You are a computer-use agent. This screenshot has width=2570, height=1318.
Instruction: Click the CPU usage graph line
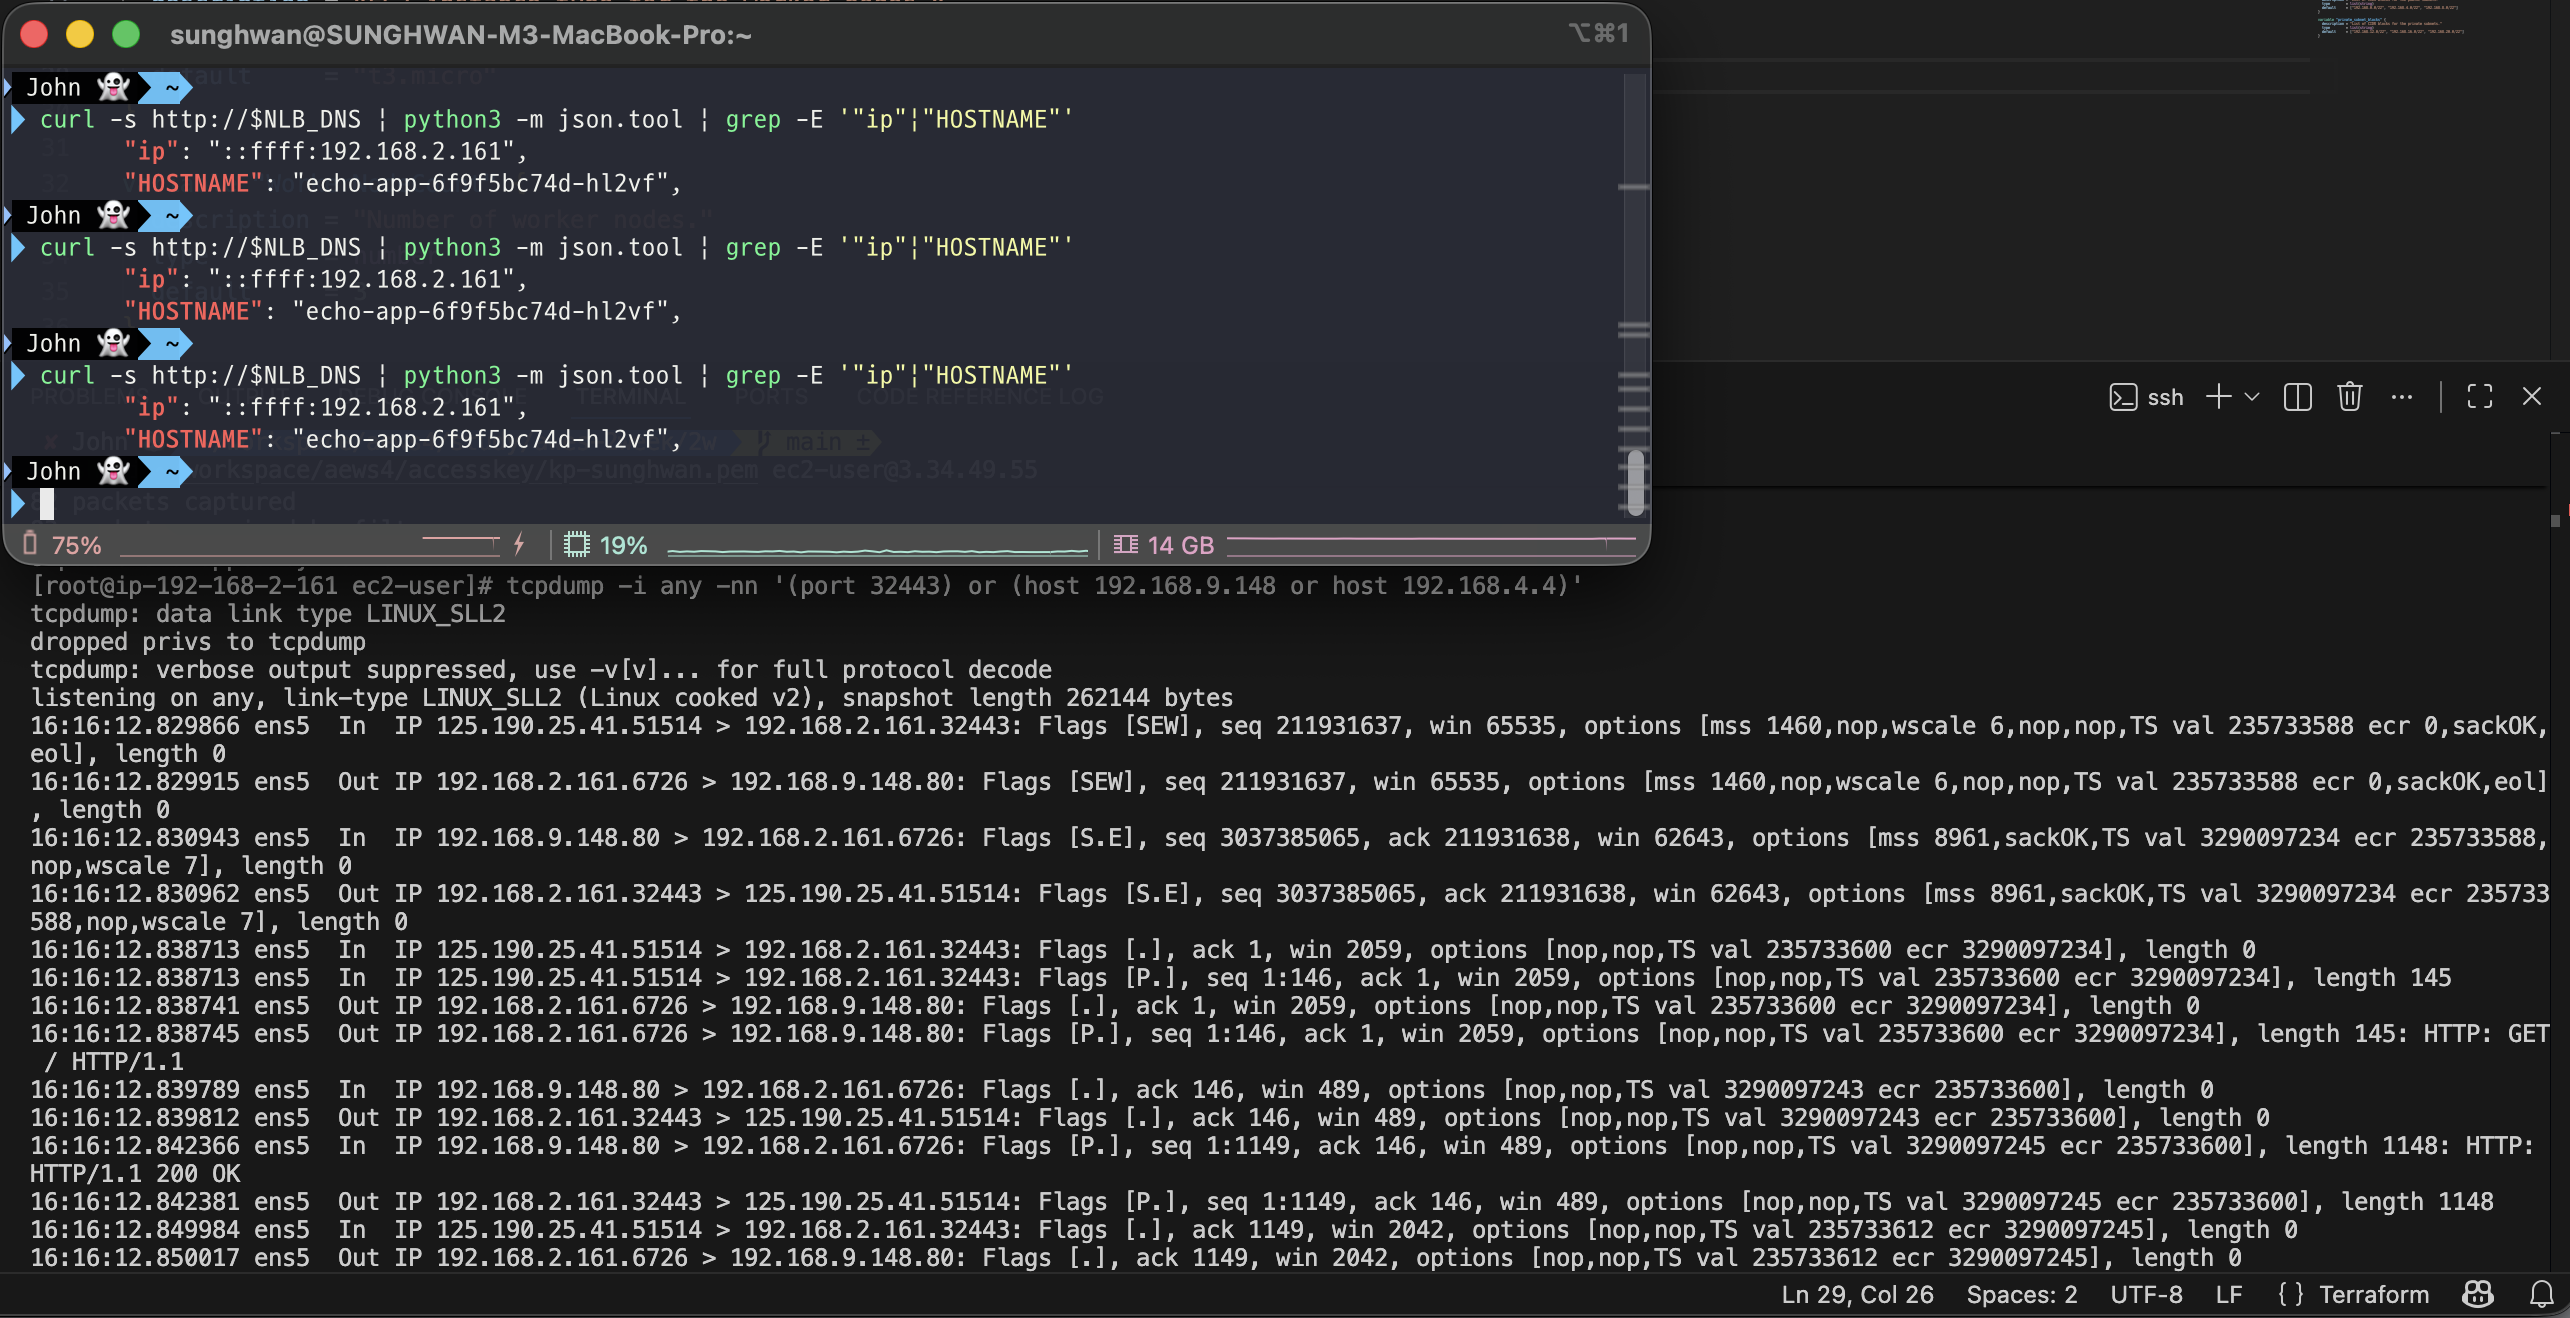point(877,550)
